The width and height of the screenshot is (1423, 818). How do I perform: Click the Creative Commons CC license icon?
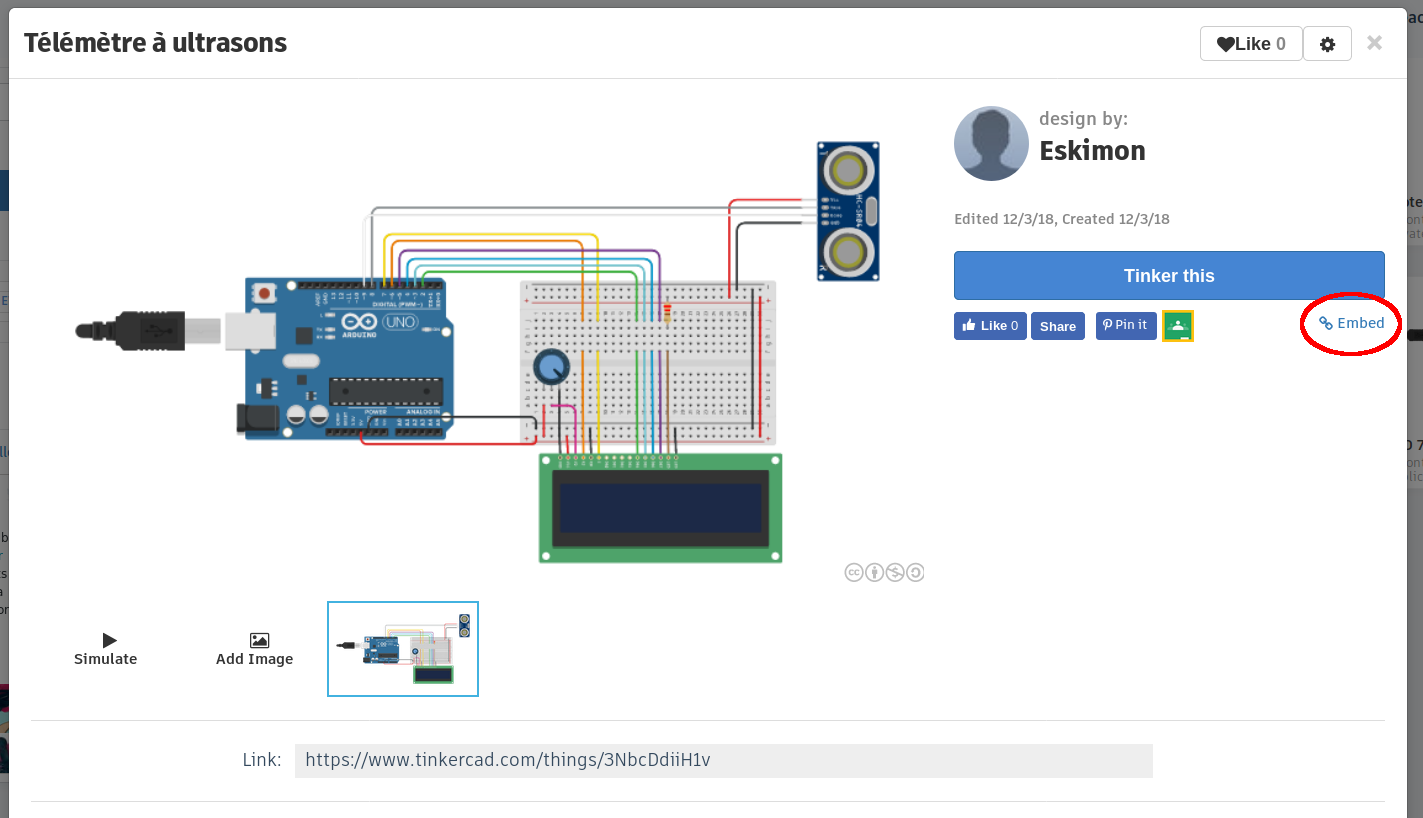pyautogui.click(x=854, y=572)
